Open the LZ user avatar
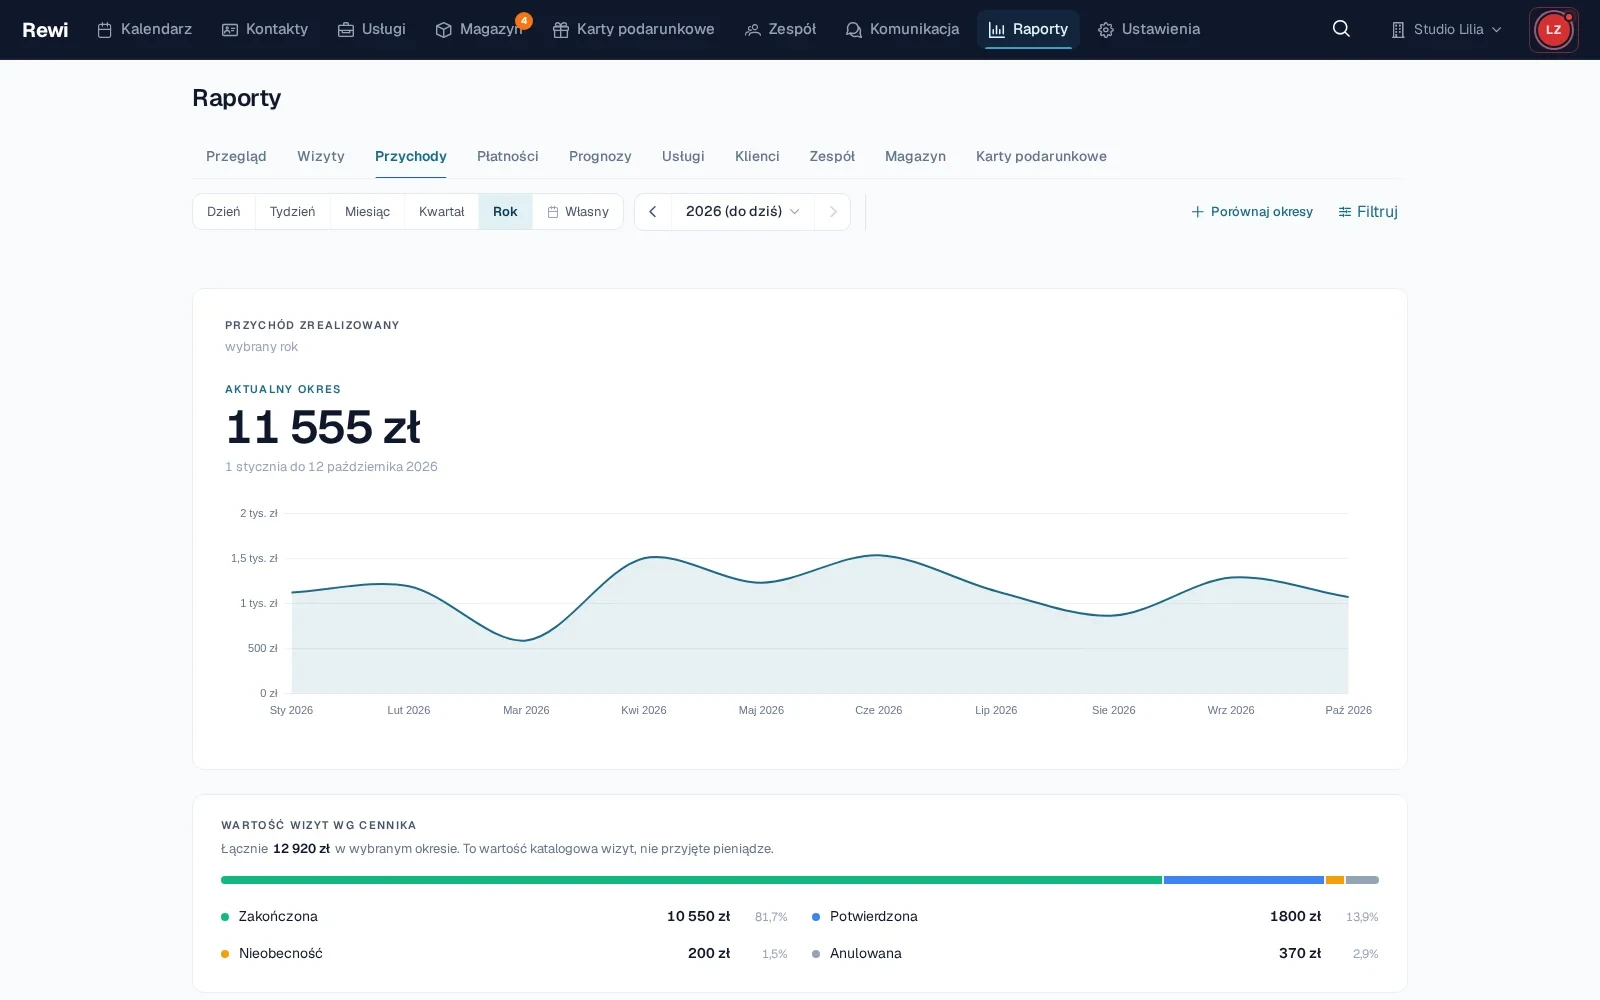 1553,30
